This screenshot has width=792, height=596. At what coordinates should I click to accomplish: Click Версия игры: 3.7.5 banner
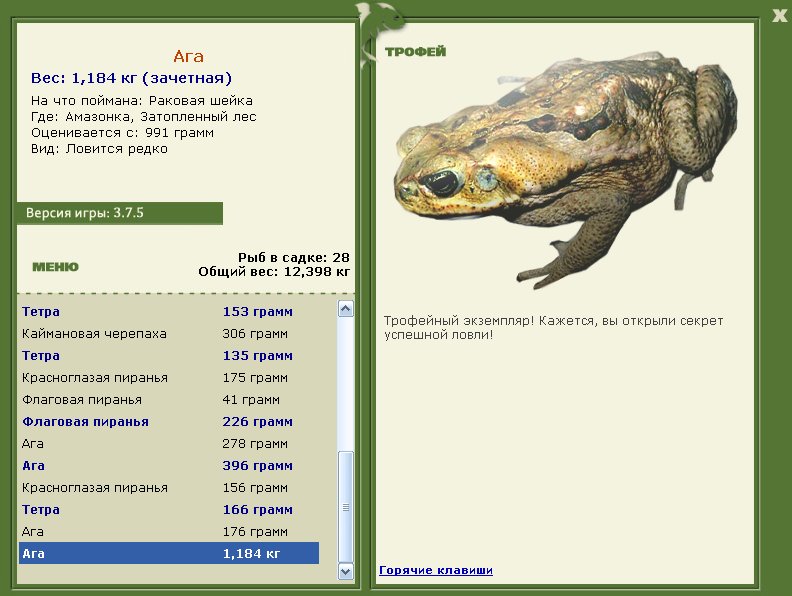(120, 213)
